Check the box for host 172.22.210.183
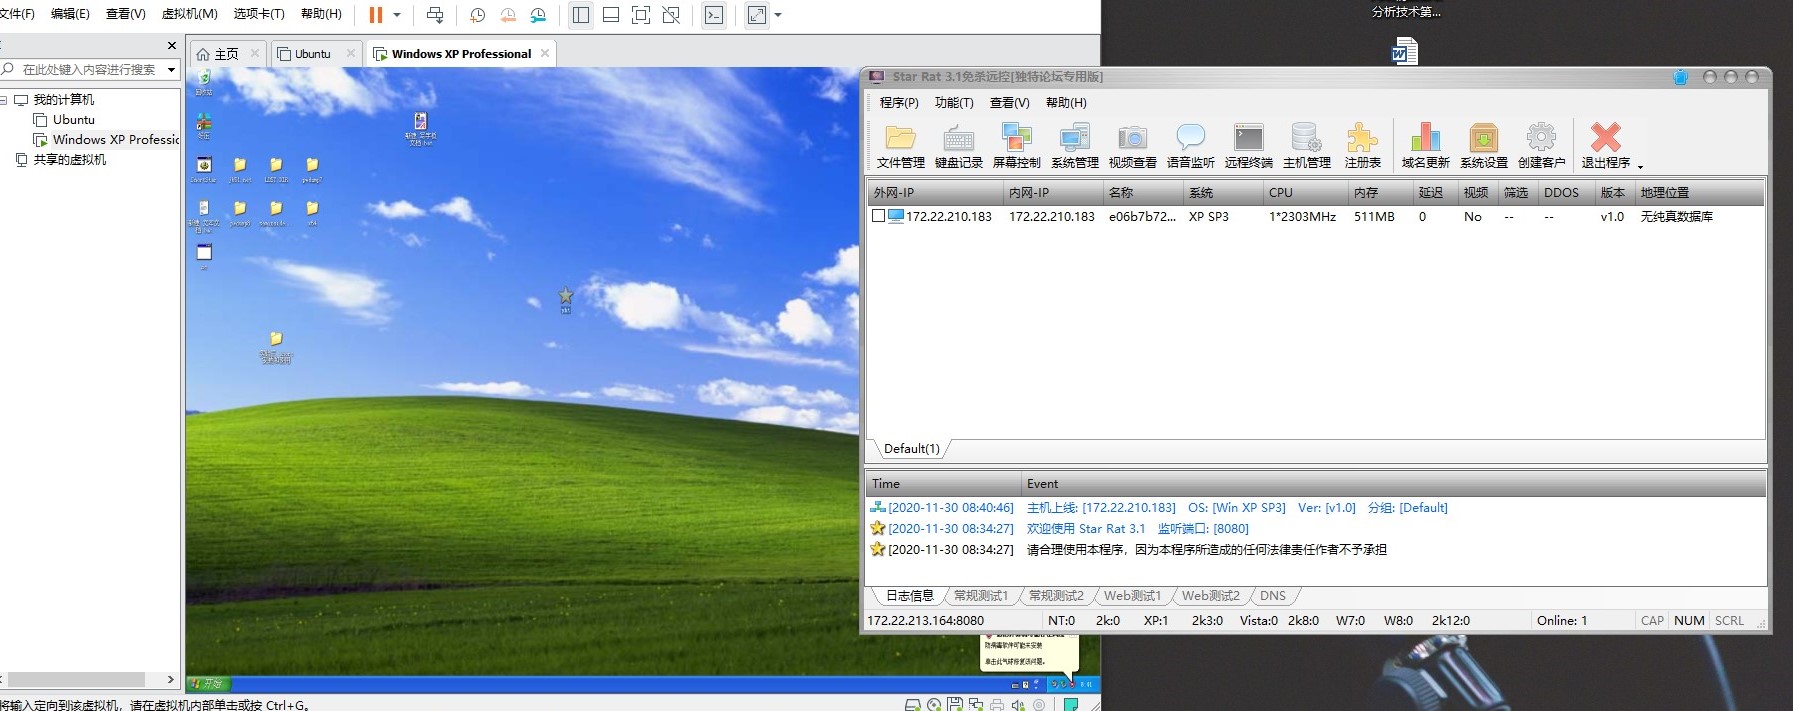Screen dimensions: 1793x711 coord(878,216)
